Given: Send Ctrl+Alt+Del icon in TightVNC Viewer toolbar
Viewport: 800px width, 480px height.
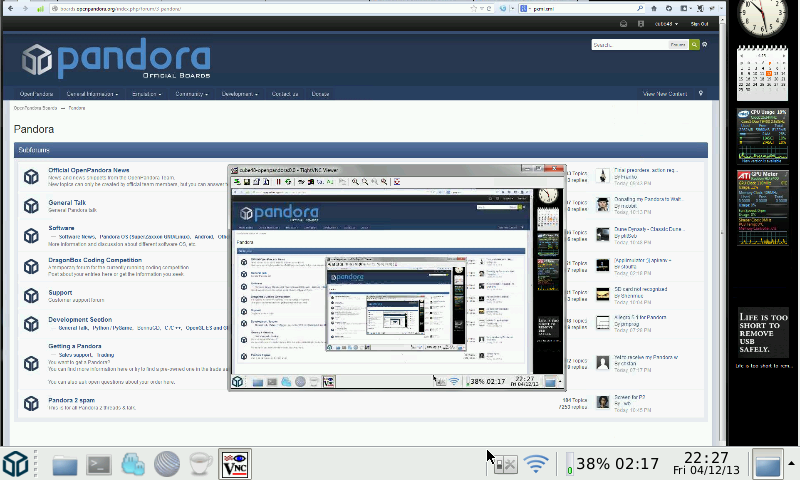Looking at the screenshot, I should [x=301, y=182].
